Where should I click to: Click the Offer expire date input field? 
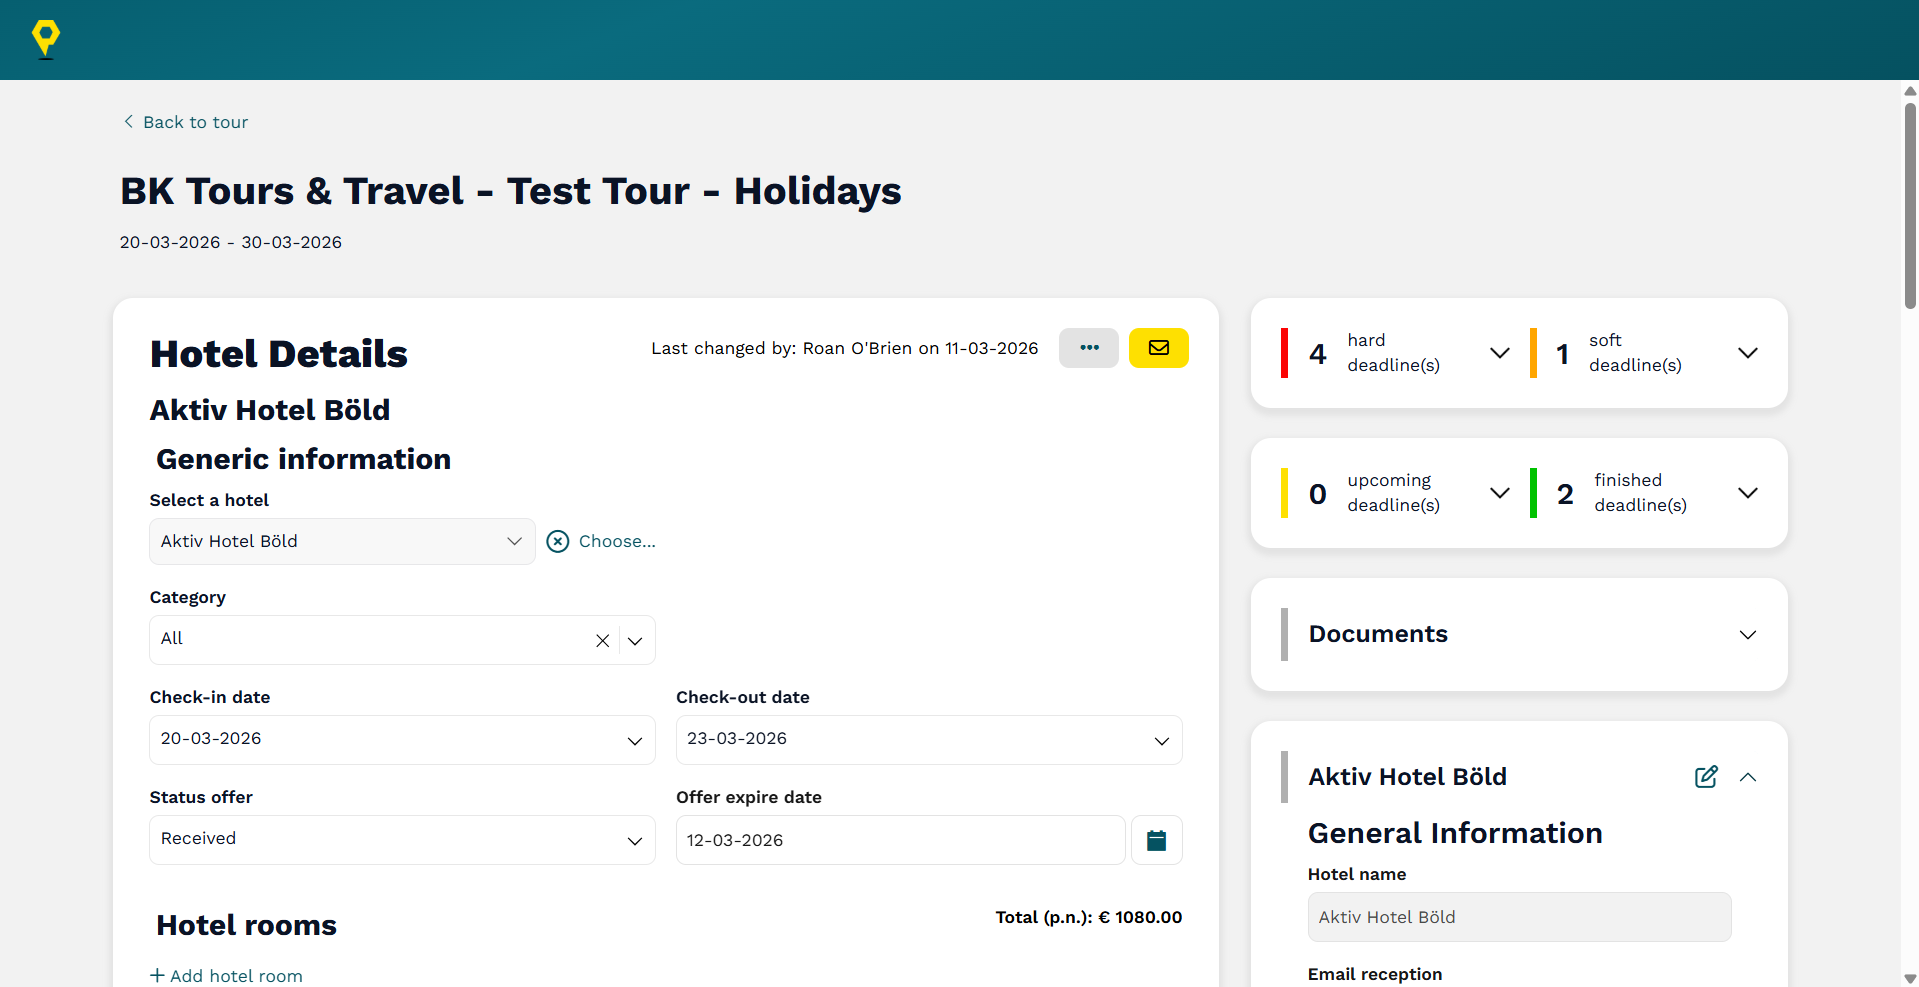point(900,840)
